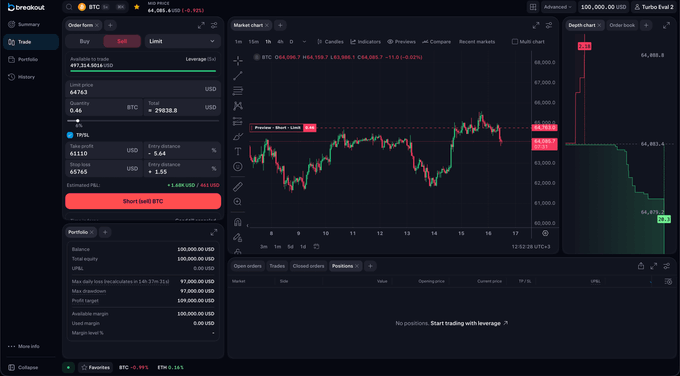
Task: Select the Sell side toggle
Action: pos(122,41)
